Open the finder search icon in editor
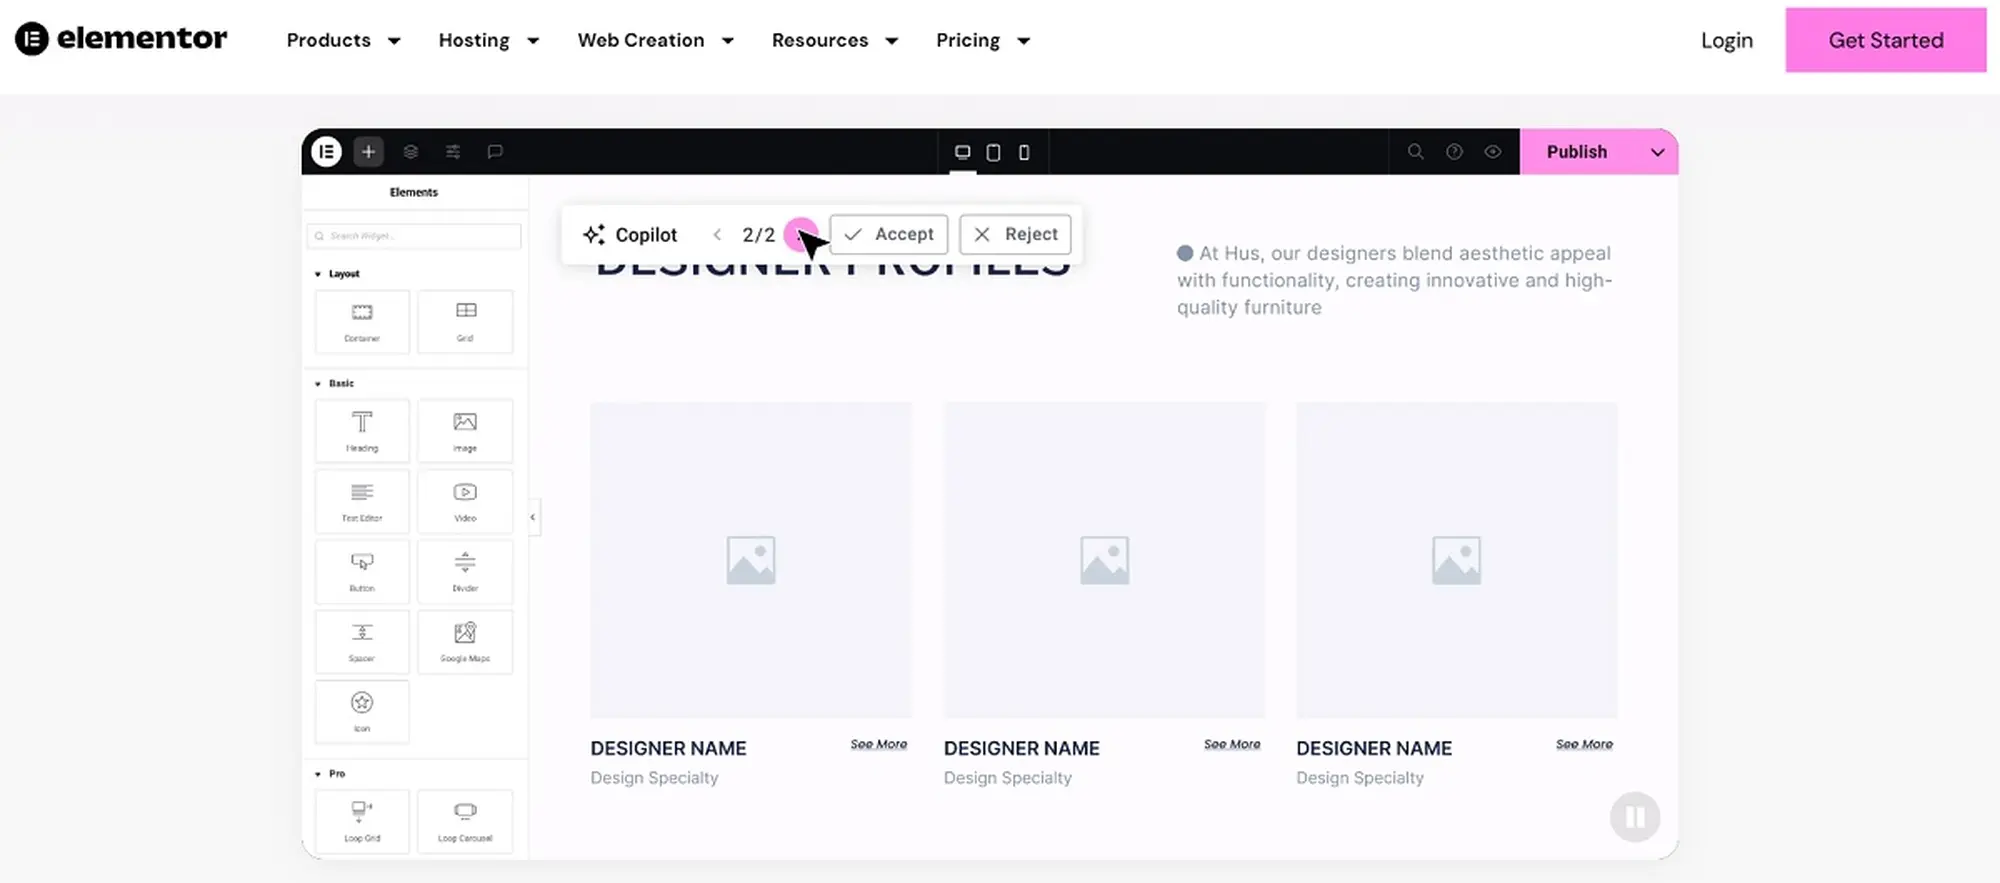The width and height of the screenshot is (2000, 883). coord(1415,151)
